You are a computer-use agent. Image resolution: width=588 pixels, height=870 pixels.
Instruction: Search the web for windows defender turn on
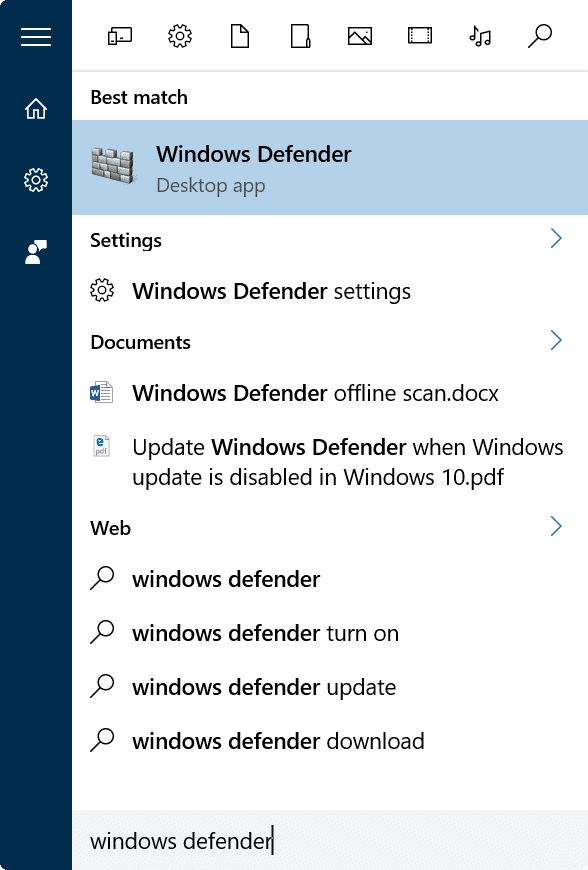(330, 633)
